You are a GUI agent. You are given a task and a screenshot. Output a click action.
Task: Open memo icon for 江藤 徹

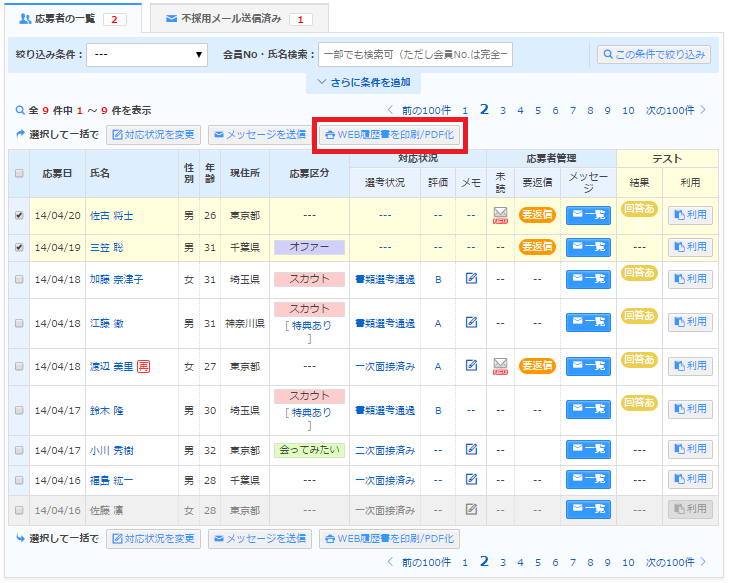(471, 322)
